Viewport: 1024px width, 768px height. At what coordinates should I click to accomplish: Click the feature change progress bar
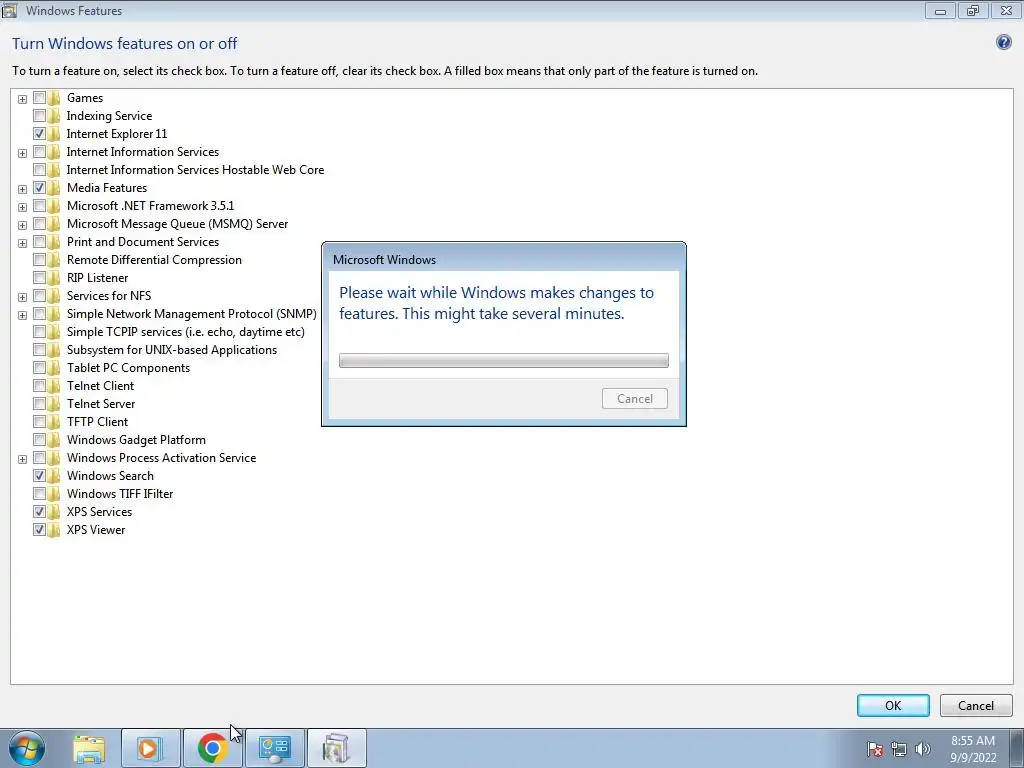click(504, 360)
